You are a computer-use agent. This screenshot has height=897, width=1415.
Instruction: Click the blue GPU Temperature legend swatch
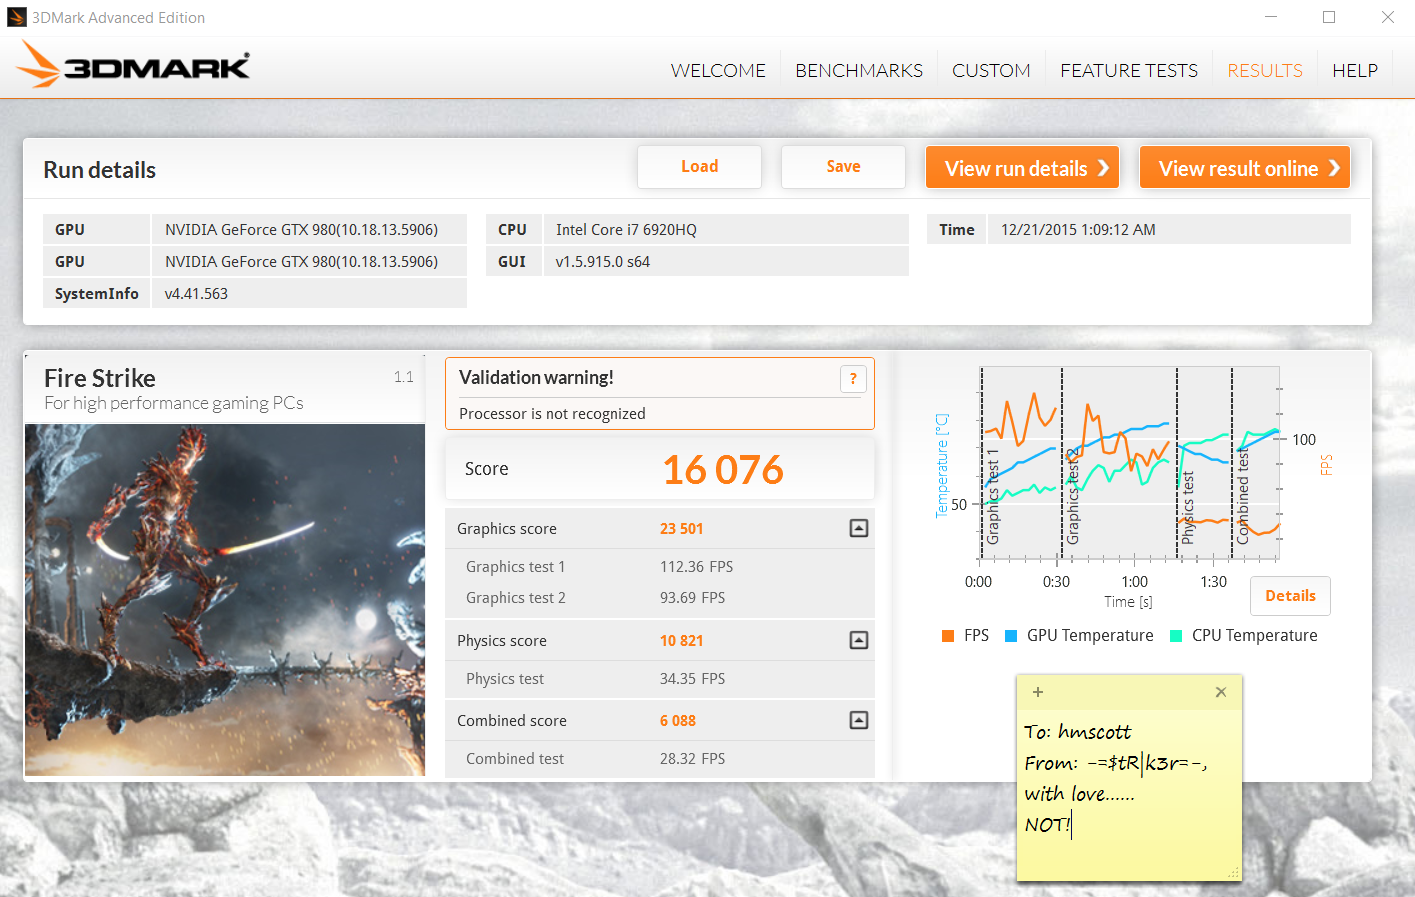[1011, 636]
